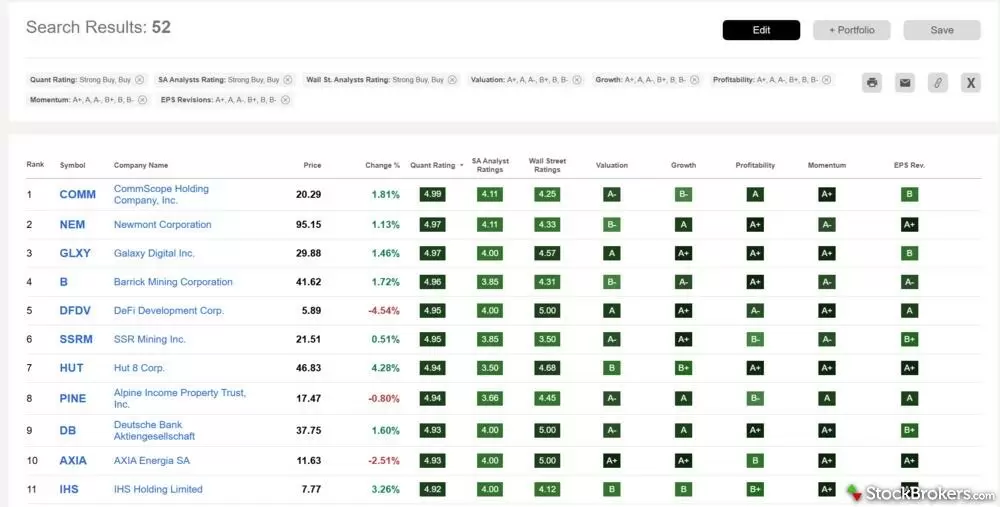This screenshot has width=1000, height=507.
Task: Open the SSRM ticker symbol
Action: [76, 339]
